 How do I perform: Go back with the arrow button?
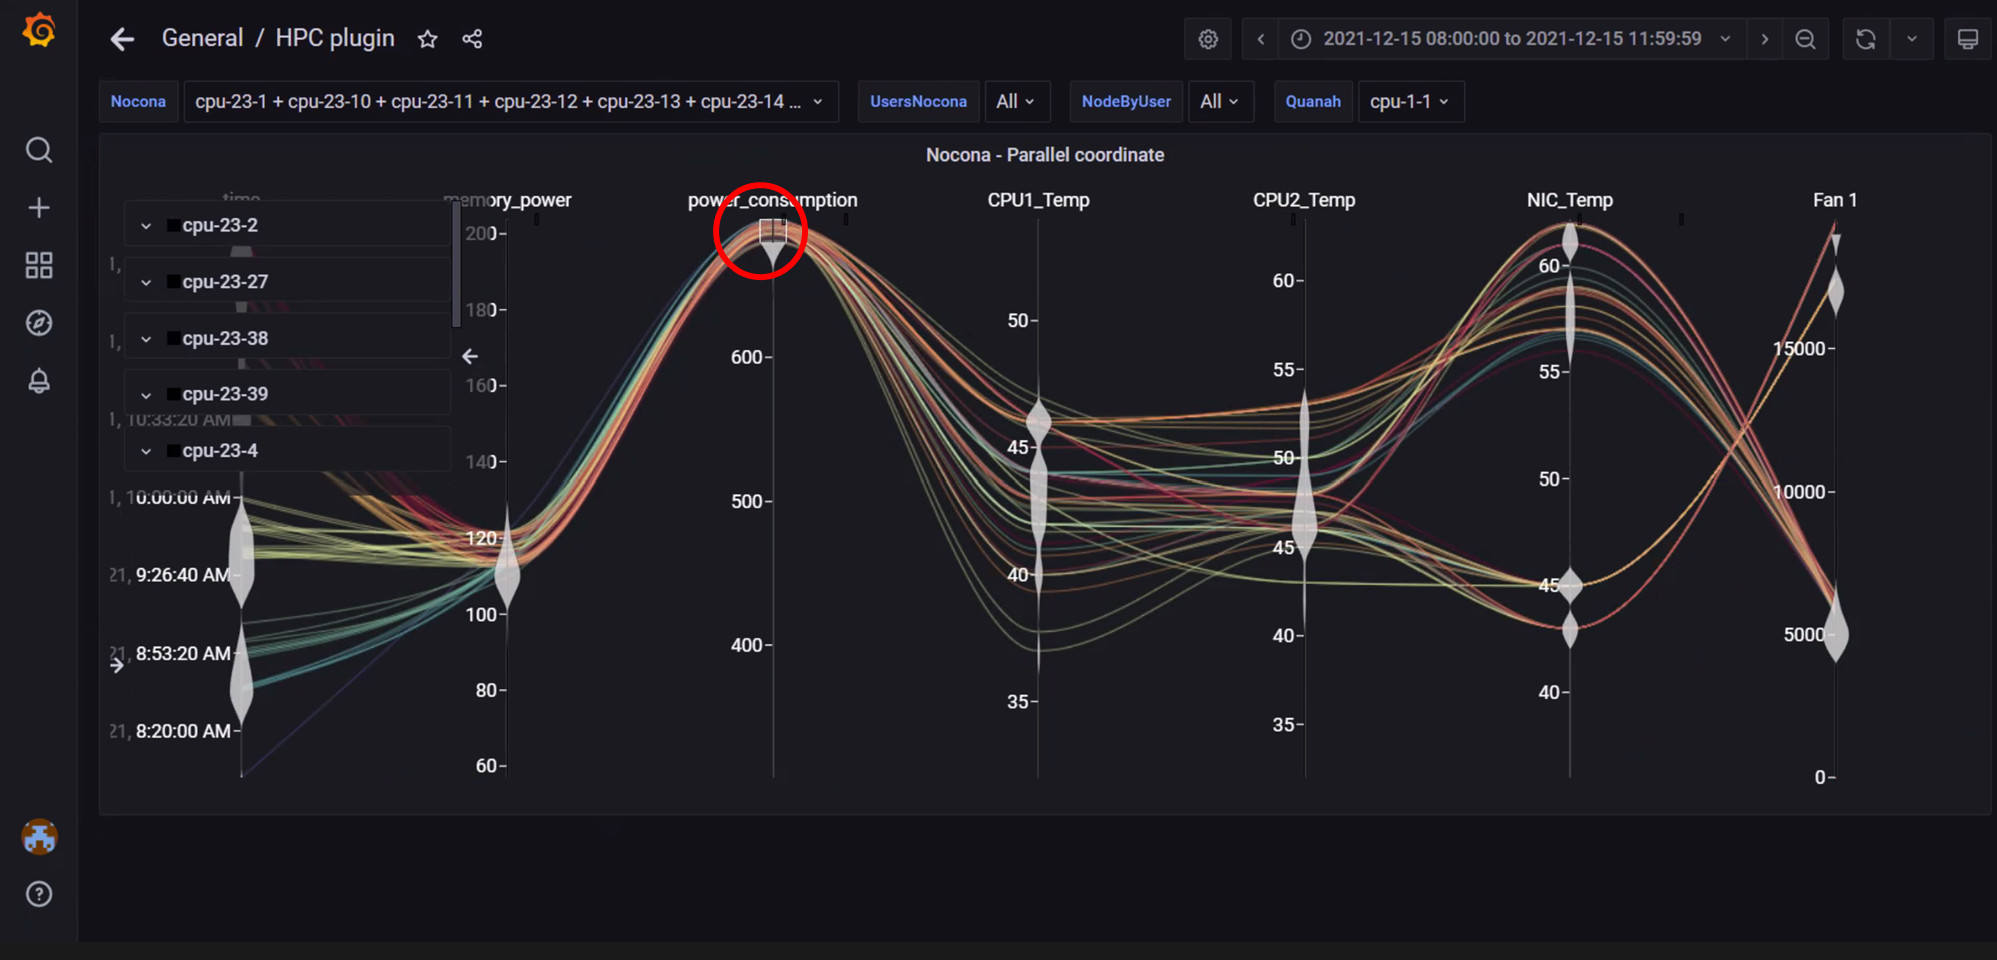tap(122, 39)
